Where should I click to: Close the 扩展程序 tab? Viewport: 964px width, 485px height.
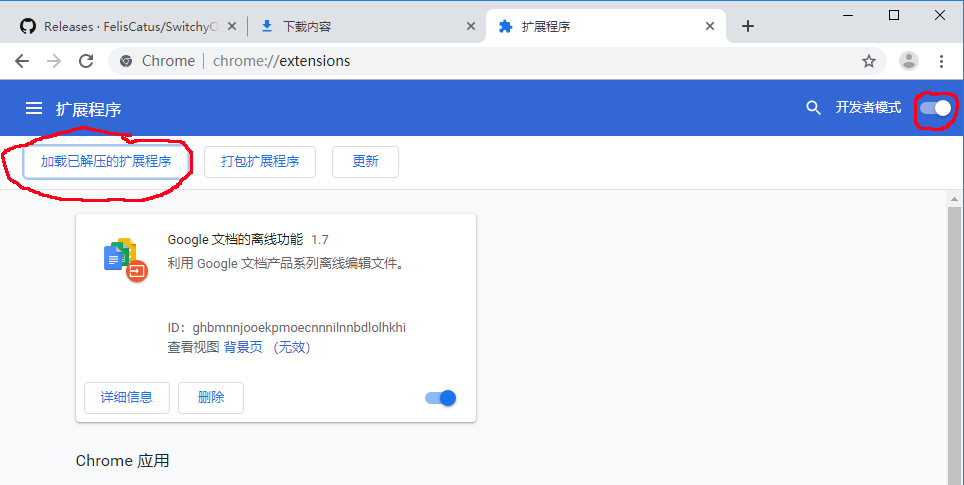click(x=709, y=26)
